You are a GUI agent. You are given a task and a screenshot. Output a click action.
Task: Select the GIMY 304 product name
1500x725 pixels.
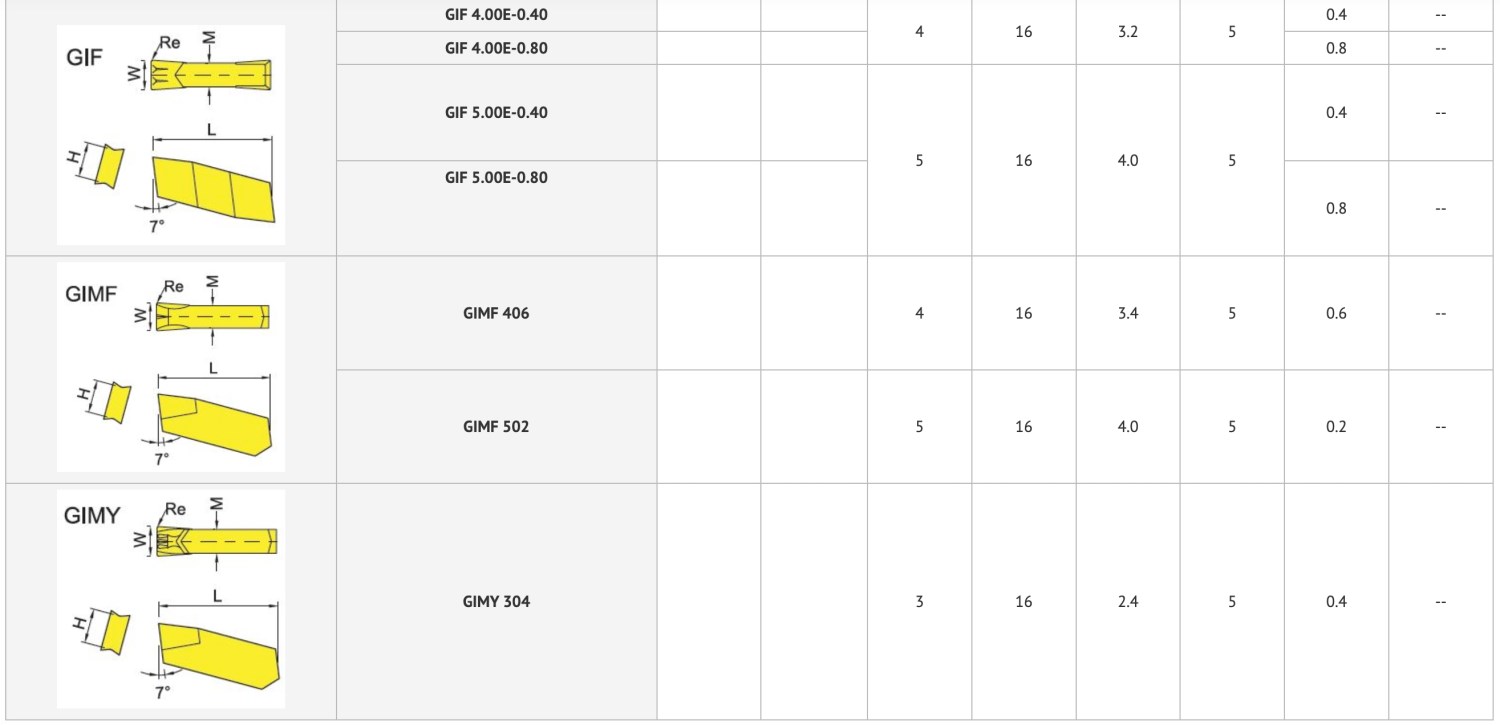pos(496,601)
